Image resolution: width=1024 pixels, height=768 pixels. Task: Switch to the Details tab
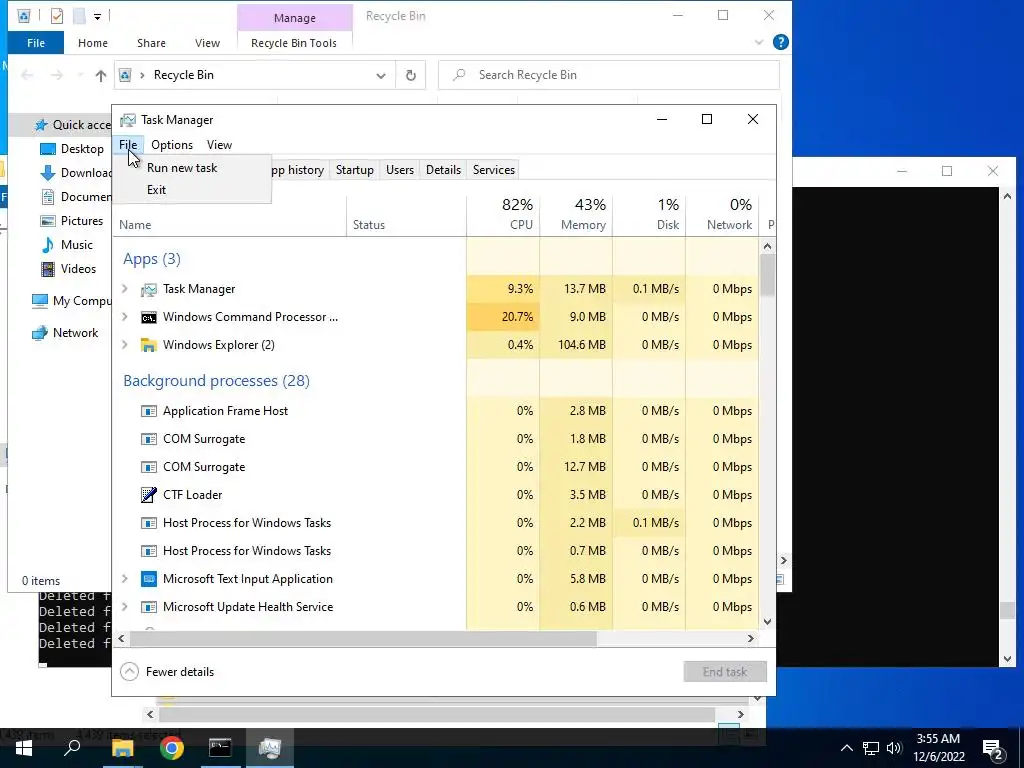tap(443, 170)
